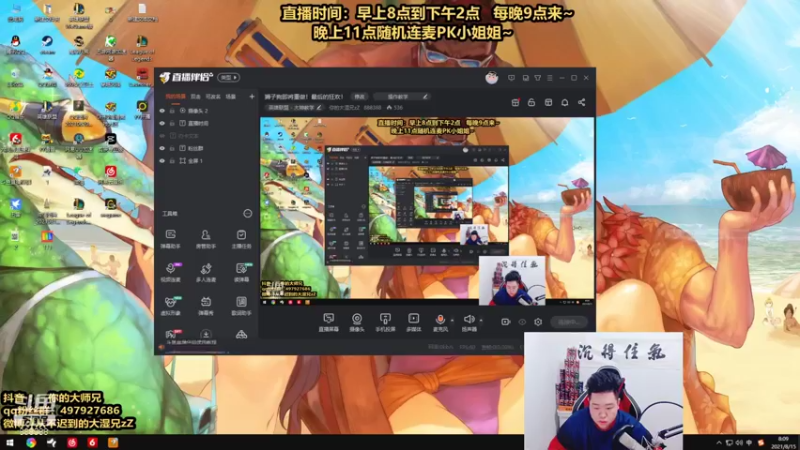
Task: Select the webcam overlay in the preview canvas
Action: pos(512,281)
